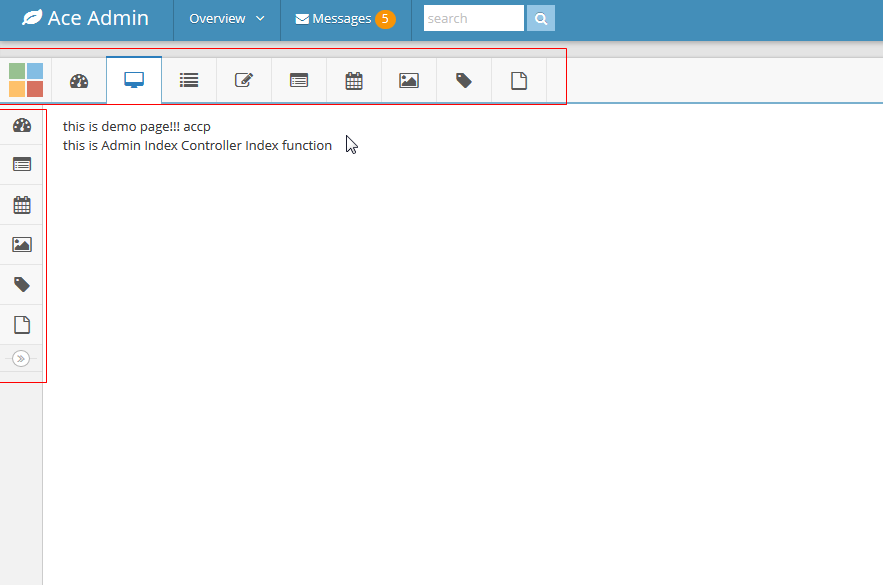Click the orange 5 messages badge
The height and width of the screenshot is (585, 883).
click(385, 19)
